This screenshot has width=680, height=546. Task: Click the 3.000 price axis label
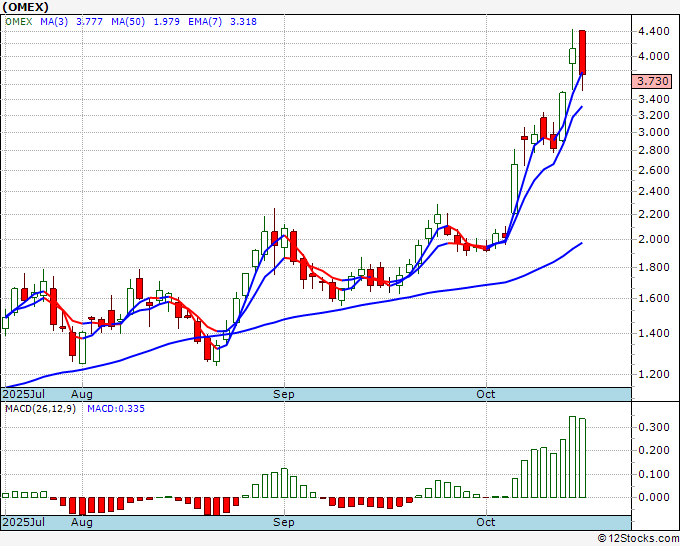(654, 132)
